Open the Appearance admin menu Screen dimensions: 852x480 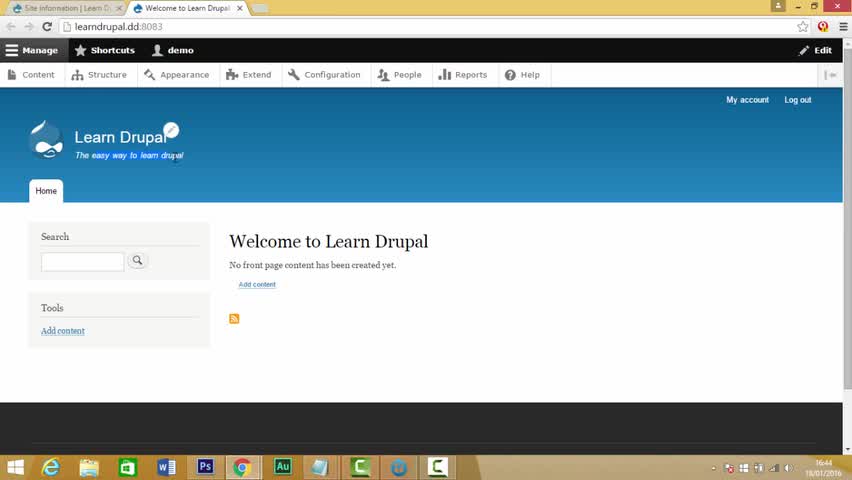pyautogui.click(x=177, y=75)
